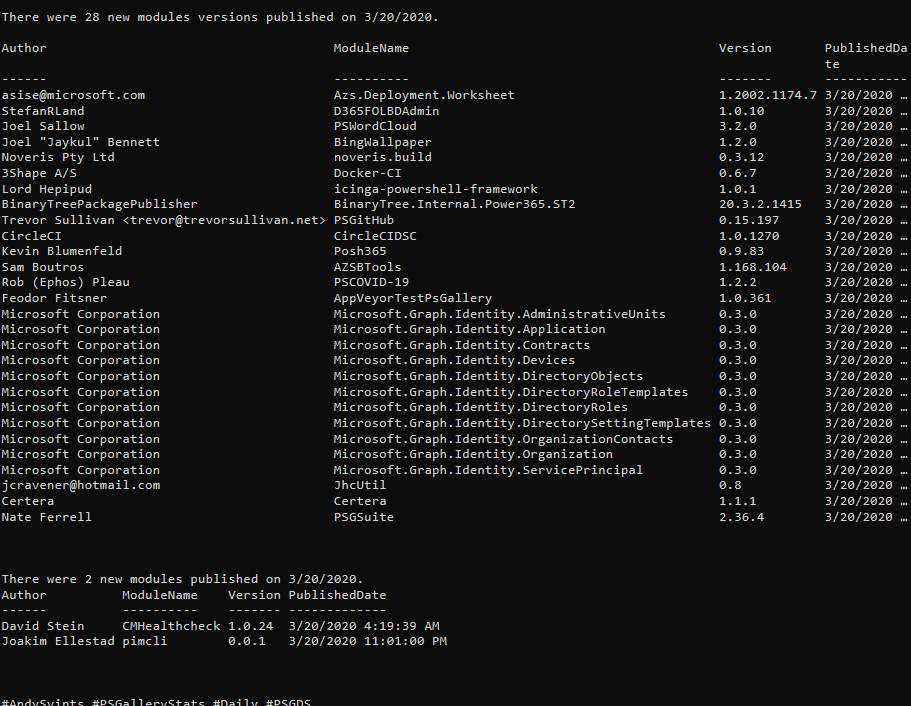Click author 'Noveris Pty Ltd'
The height and width of the screenshot is (706, 911).
pyautogui.click(x=58, y=157)
